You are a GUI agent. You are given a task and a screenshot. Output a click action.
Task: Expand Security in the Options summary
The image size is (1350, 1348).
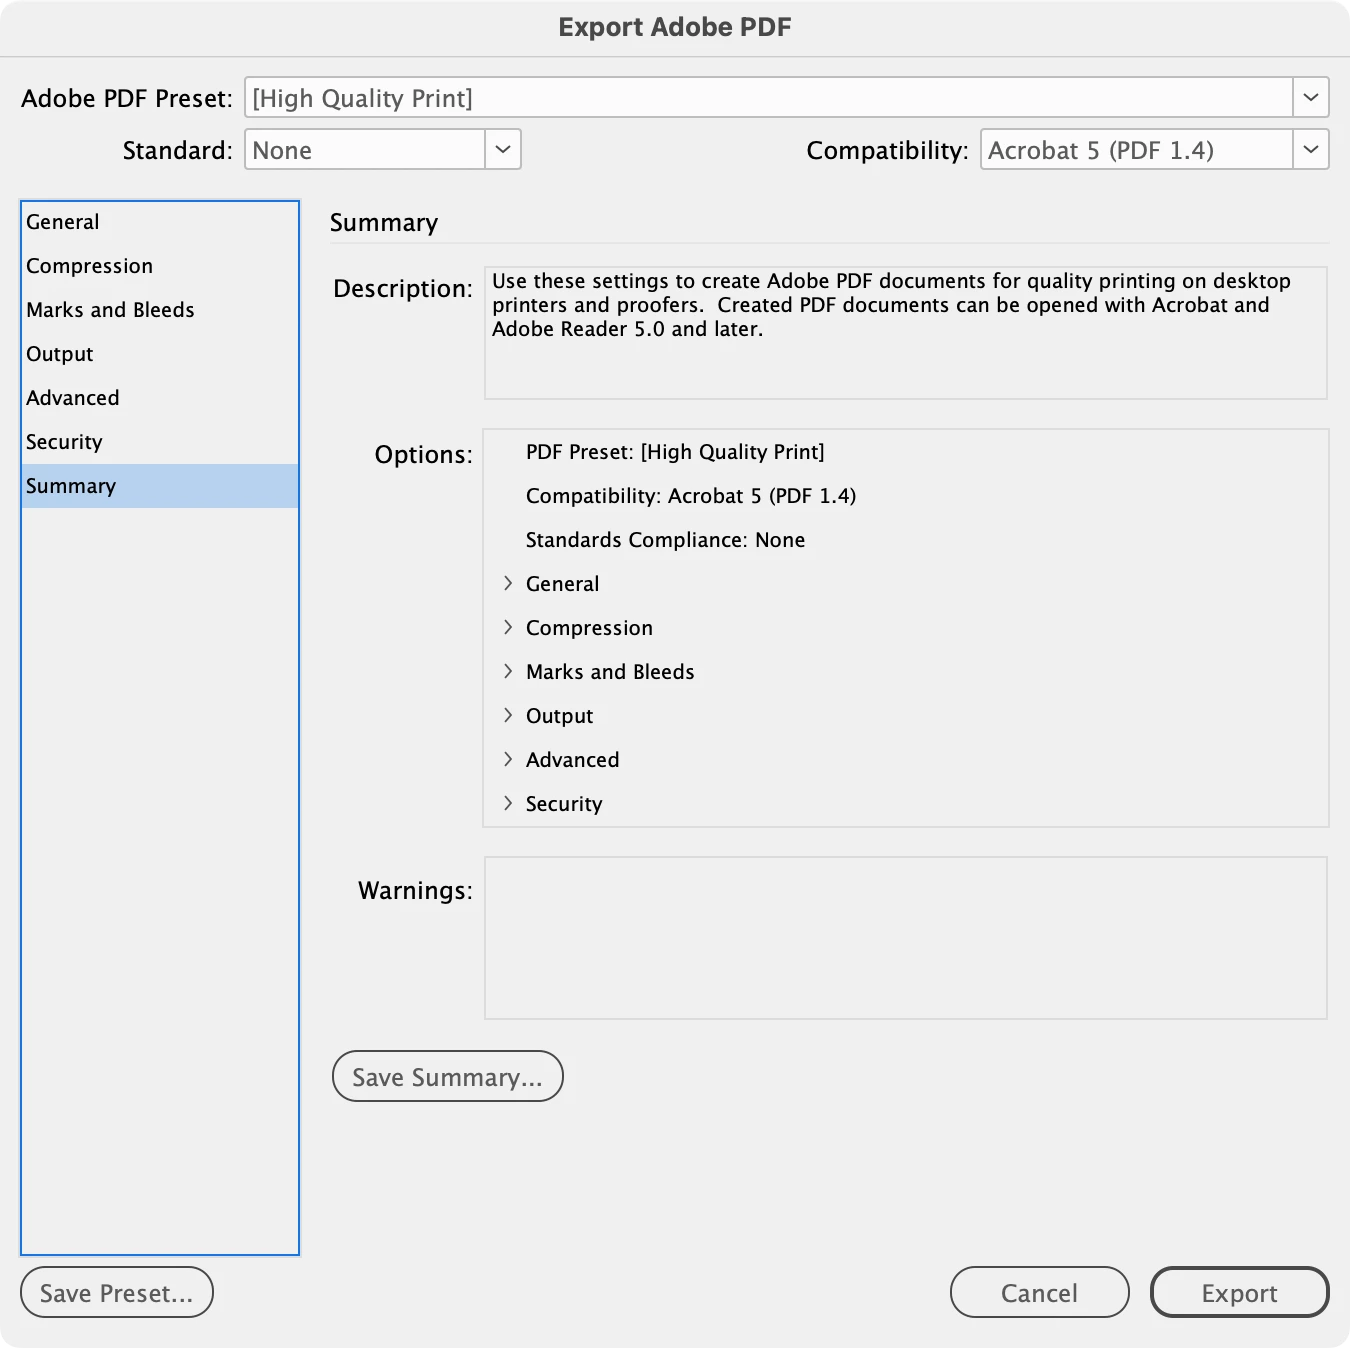[x=508, y=804]
